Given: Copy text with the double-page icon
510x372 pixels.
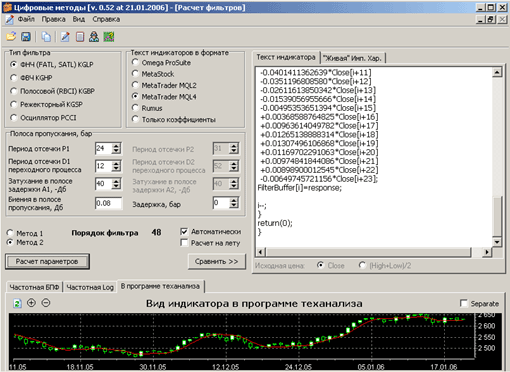Looking at the screenshot, I should [x=46, y=36].
